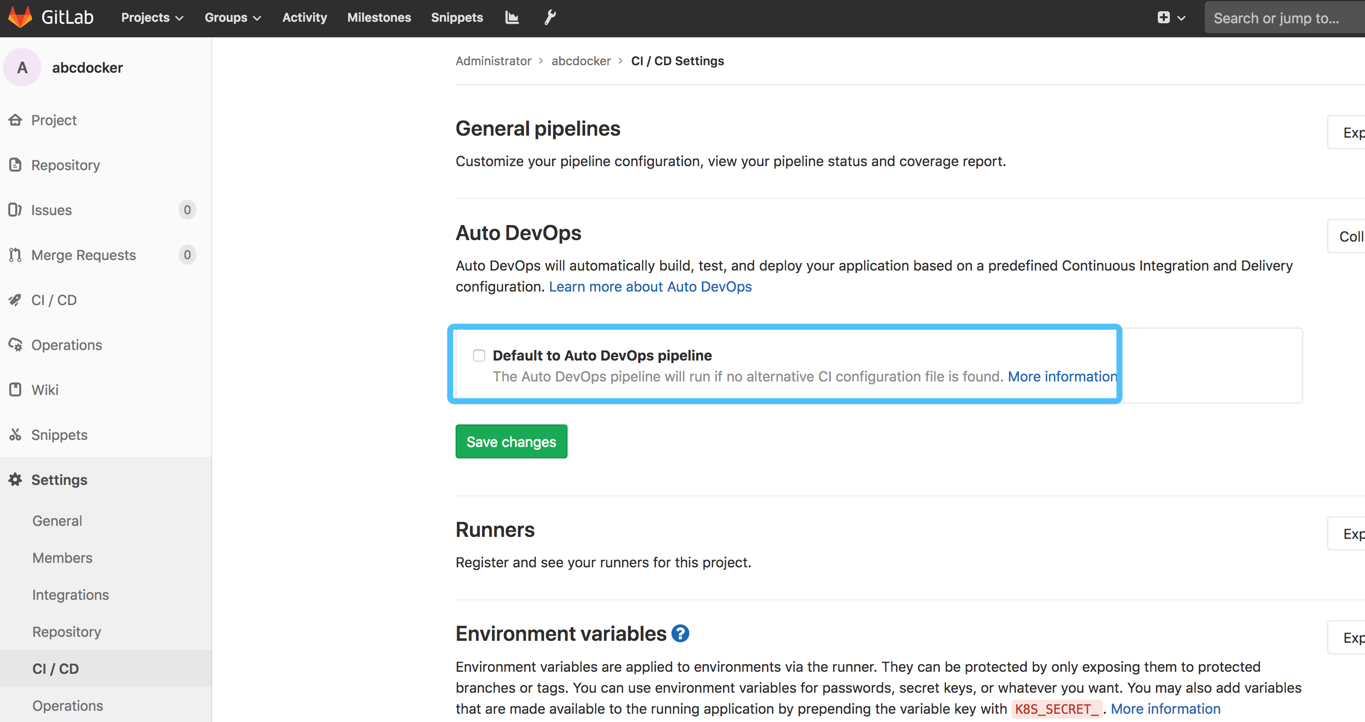Open the Groups dropdown menu

(233, 18)
